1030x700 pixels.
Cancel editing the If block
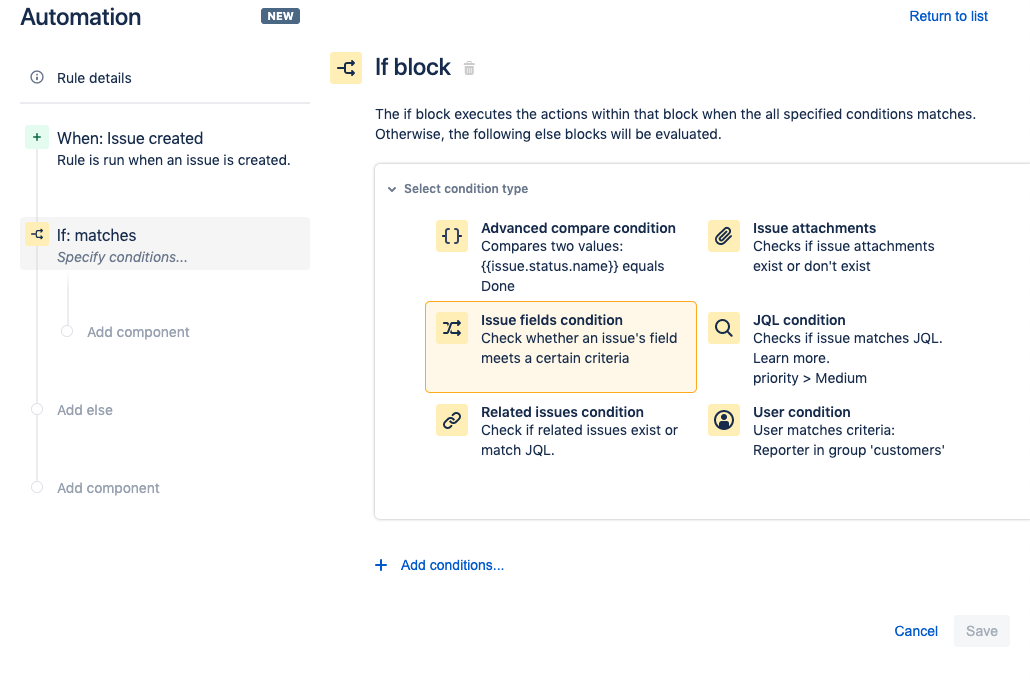click(915, 631)
